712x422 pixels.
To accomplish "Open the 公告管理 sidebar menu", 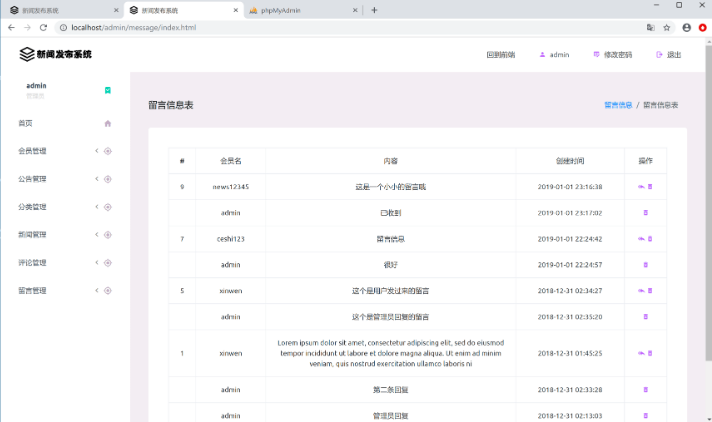I will [32, 179].
